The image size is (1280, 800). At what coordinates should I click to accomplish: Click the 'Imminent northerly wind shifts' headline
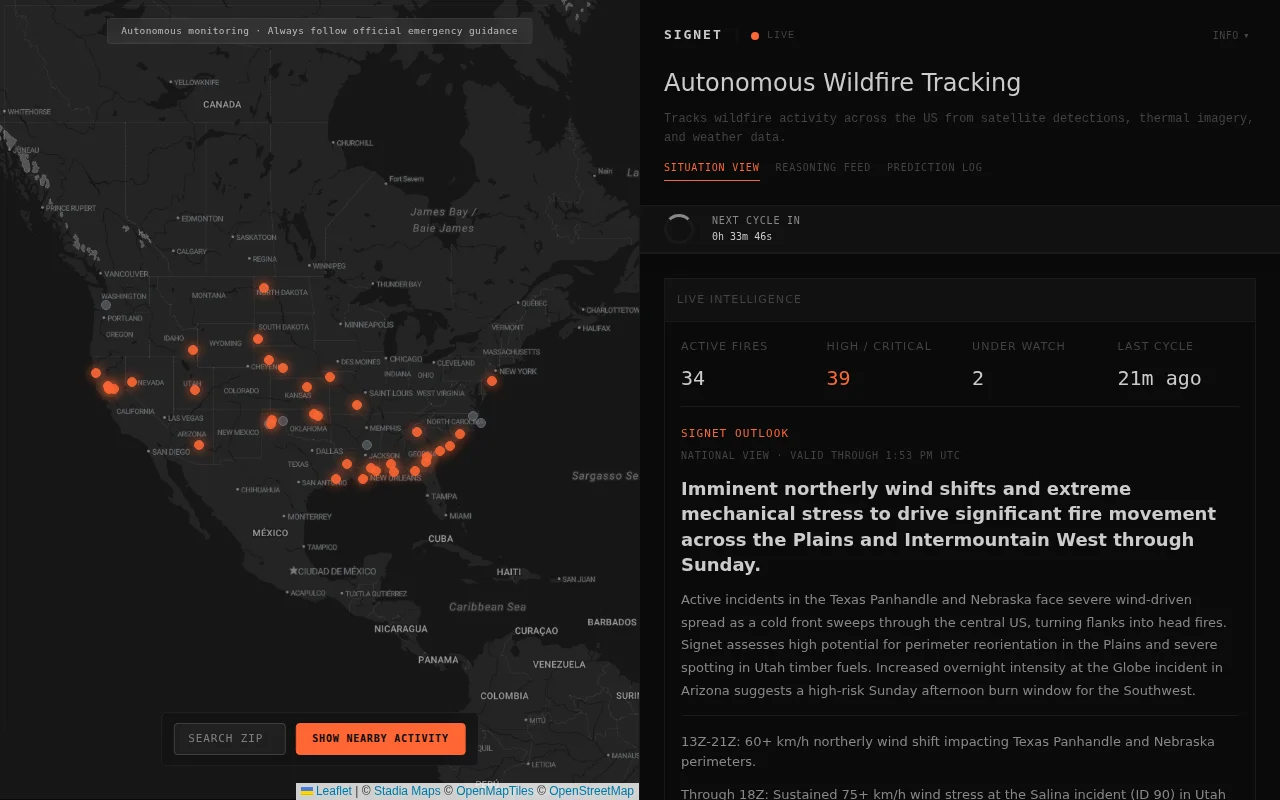(x=948, y=526)
